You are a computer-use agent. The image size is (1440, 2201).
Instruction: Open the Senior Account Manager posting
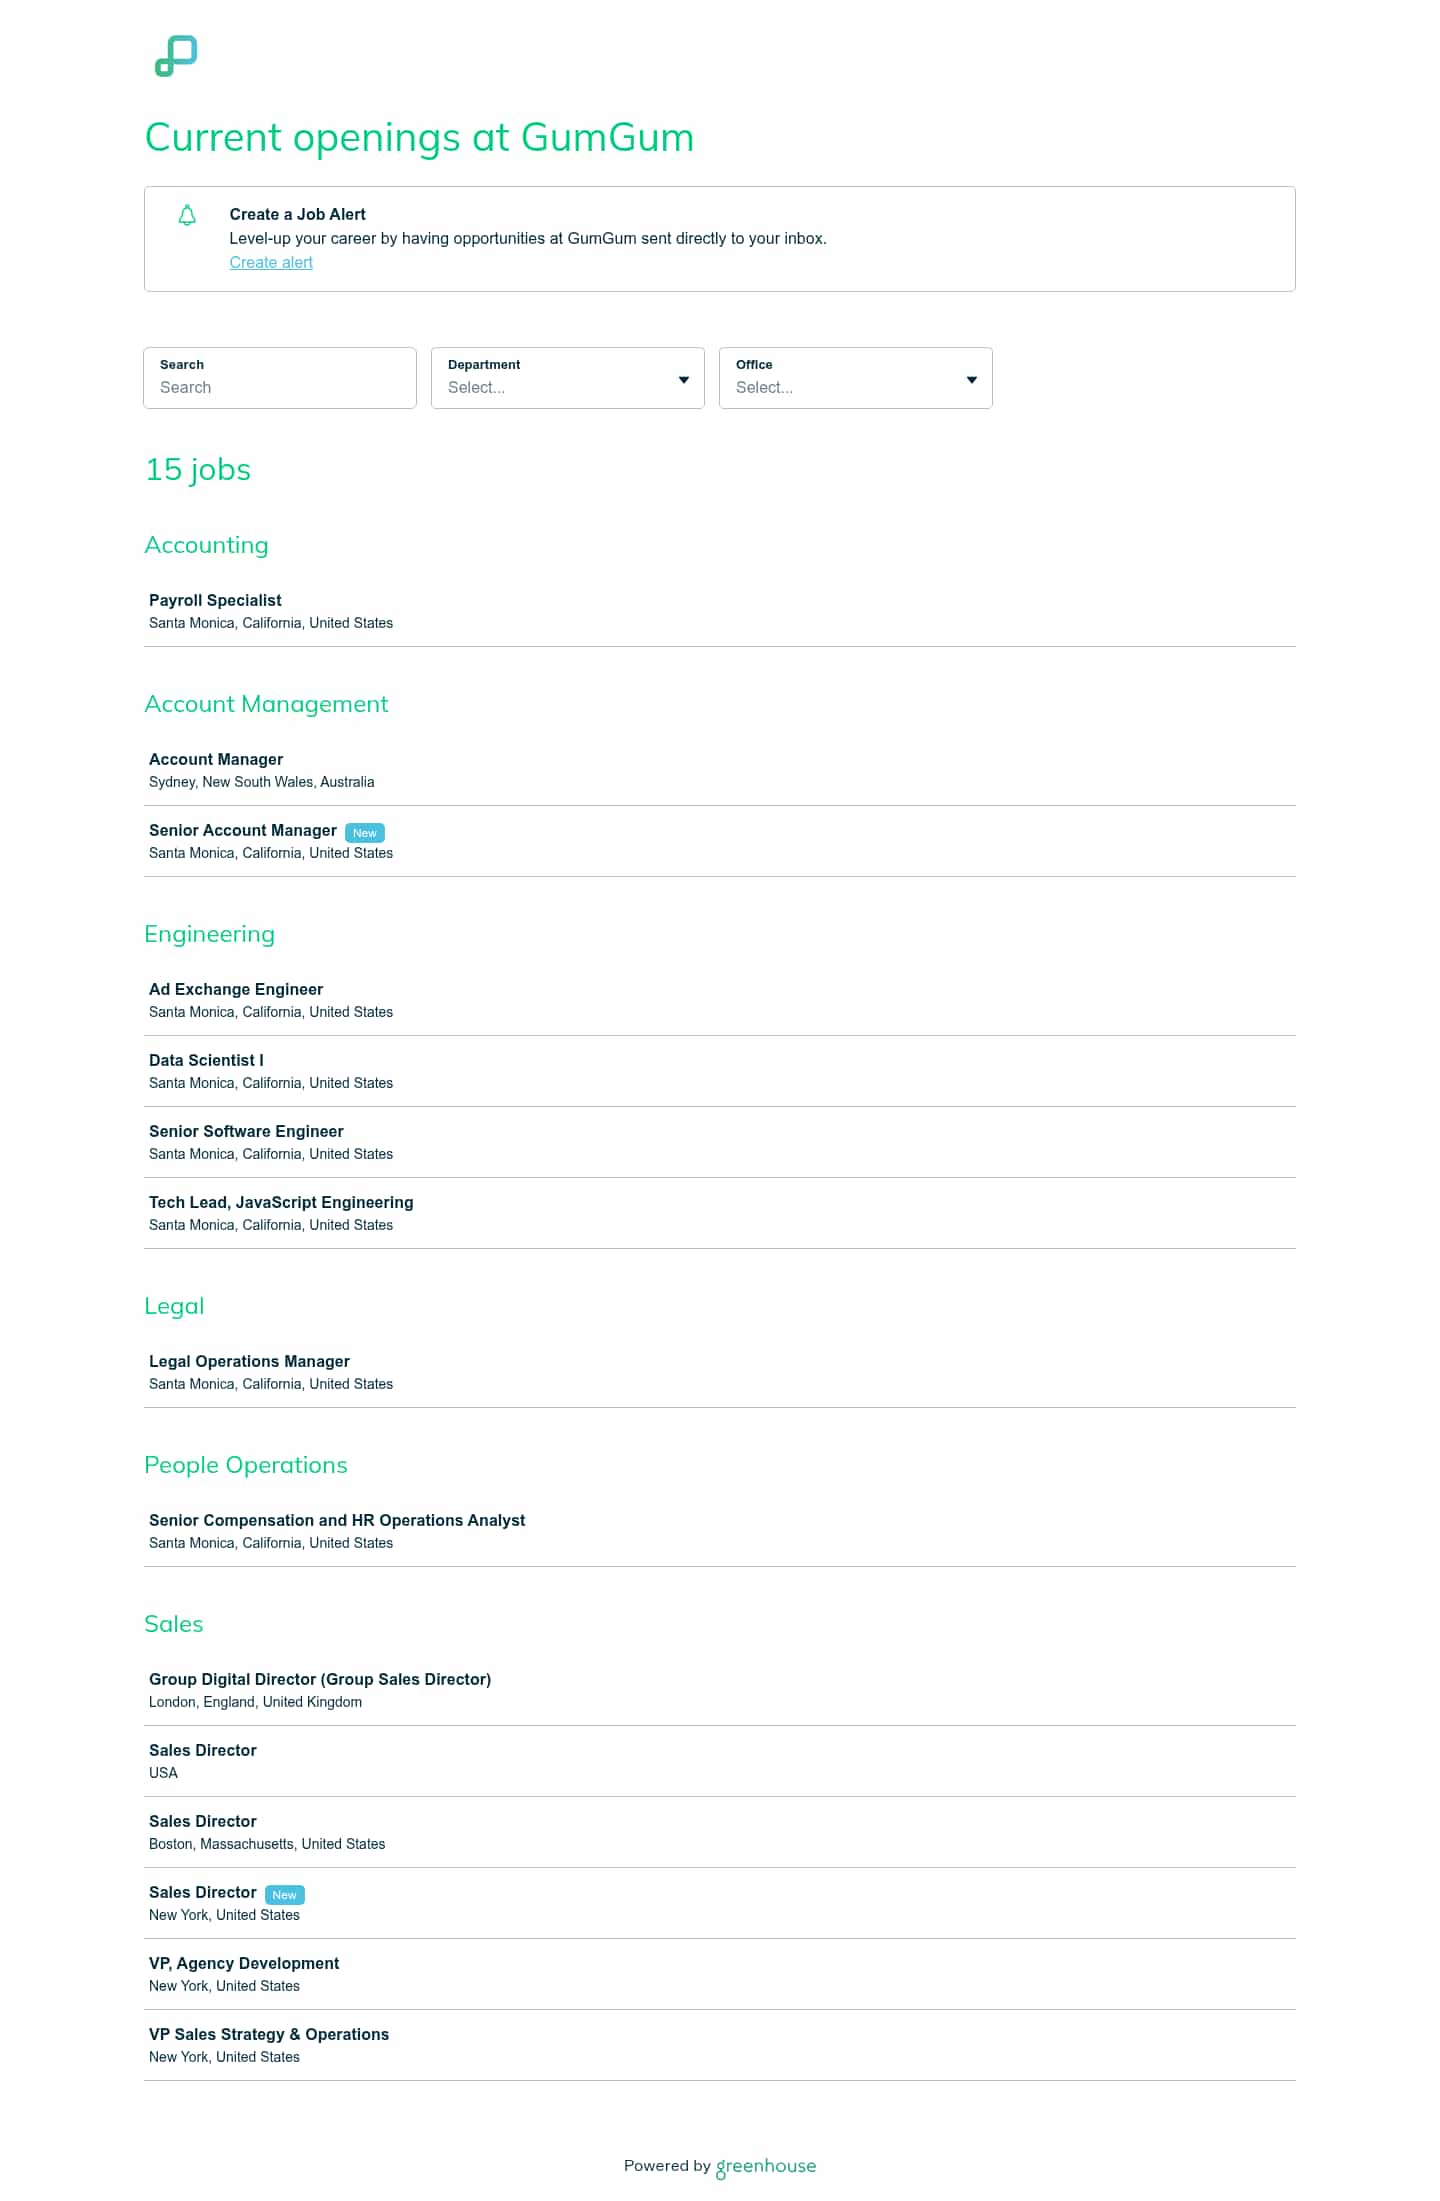(x=720, y=841)
